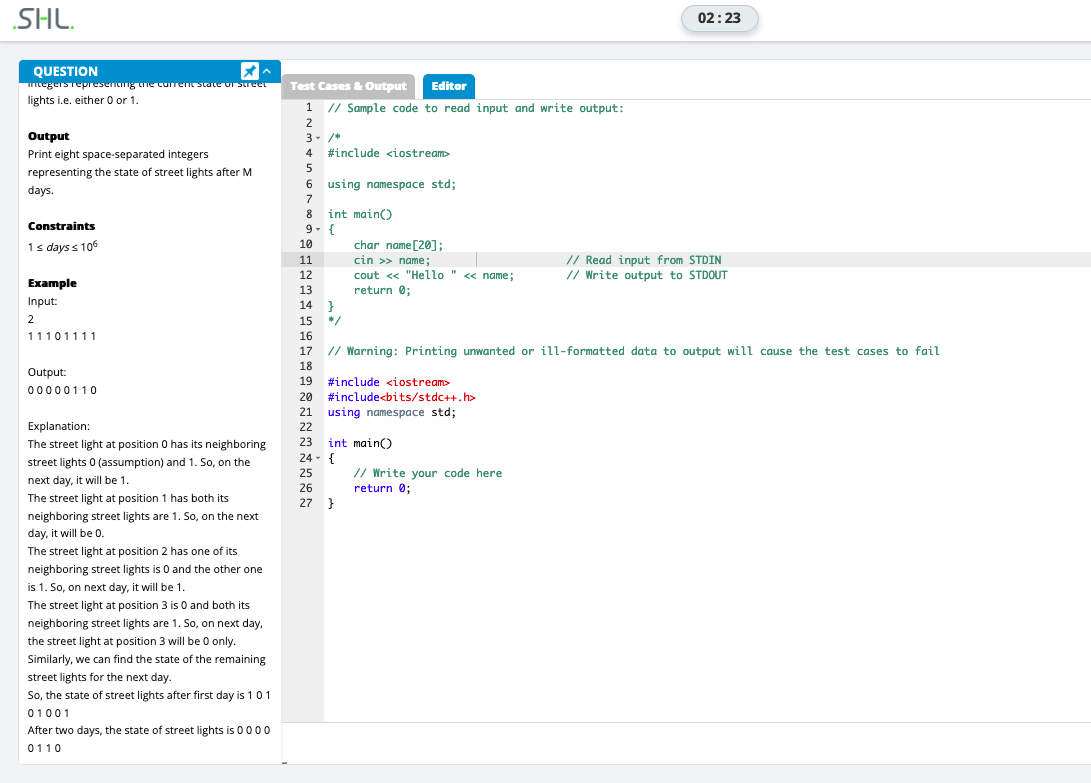The height and width of the screenshot is (783, 1091).
Task: Click the warning comment on line 17
Action: pos(633,351)
